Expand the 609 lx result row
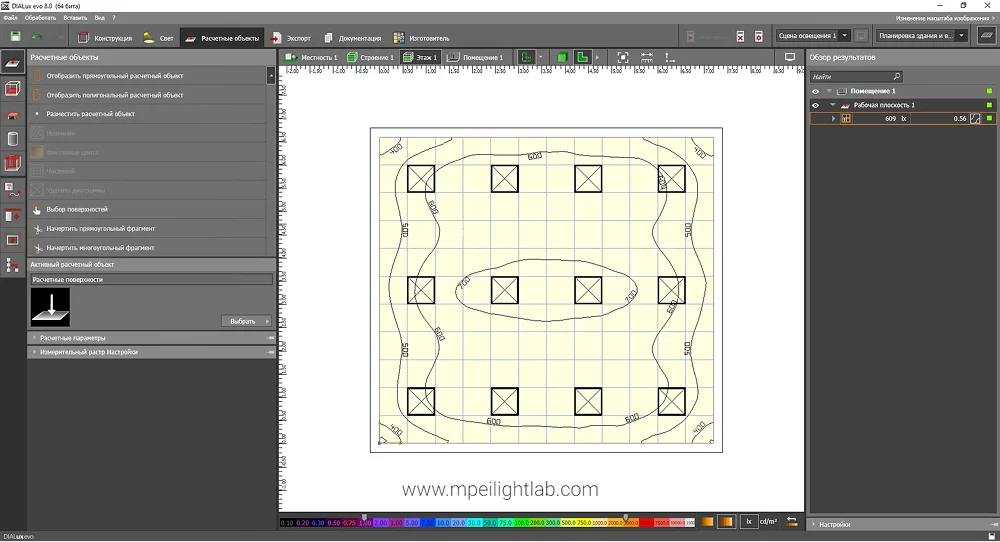This screenshot has height=542, width=1000. click(x=833, y=119)
